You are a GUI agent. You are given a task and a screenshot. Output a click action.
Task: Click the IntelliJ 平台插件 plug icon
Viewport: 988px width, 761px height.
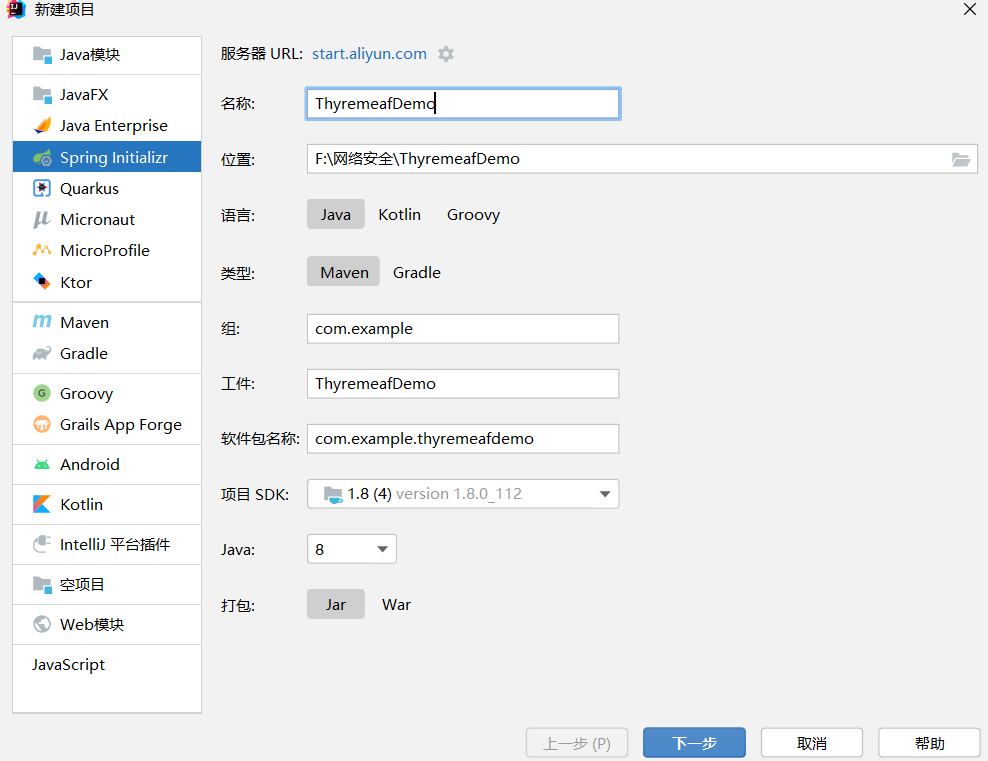point(42,544)
